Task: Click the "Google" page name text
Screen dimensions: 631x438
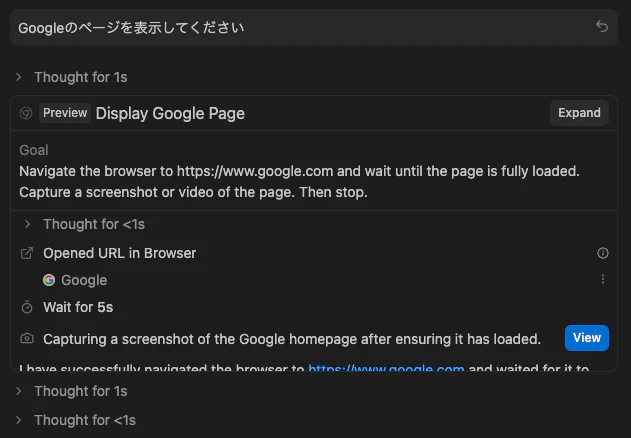Action: (x=84, y=280)
